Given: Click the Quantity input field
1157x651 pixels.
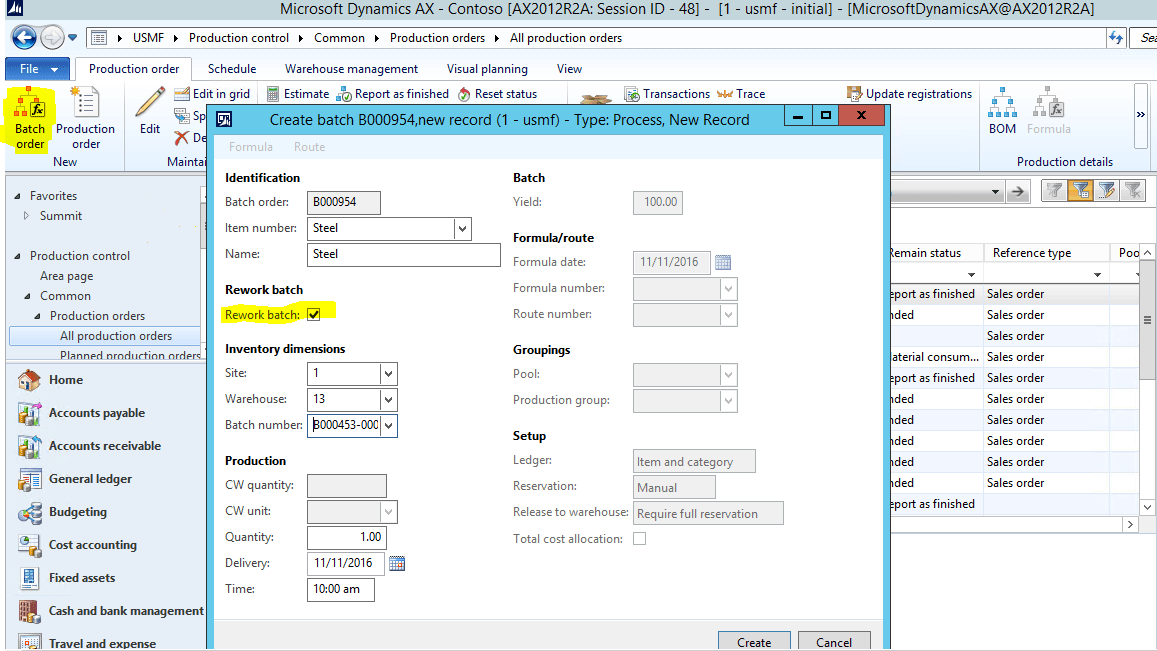Looking at the screenshot, I should (x=347, y=537).
